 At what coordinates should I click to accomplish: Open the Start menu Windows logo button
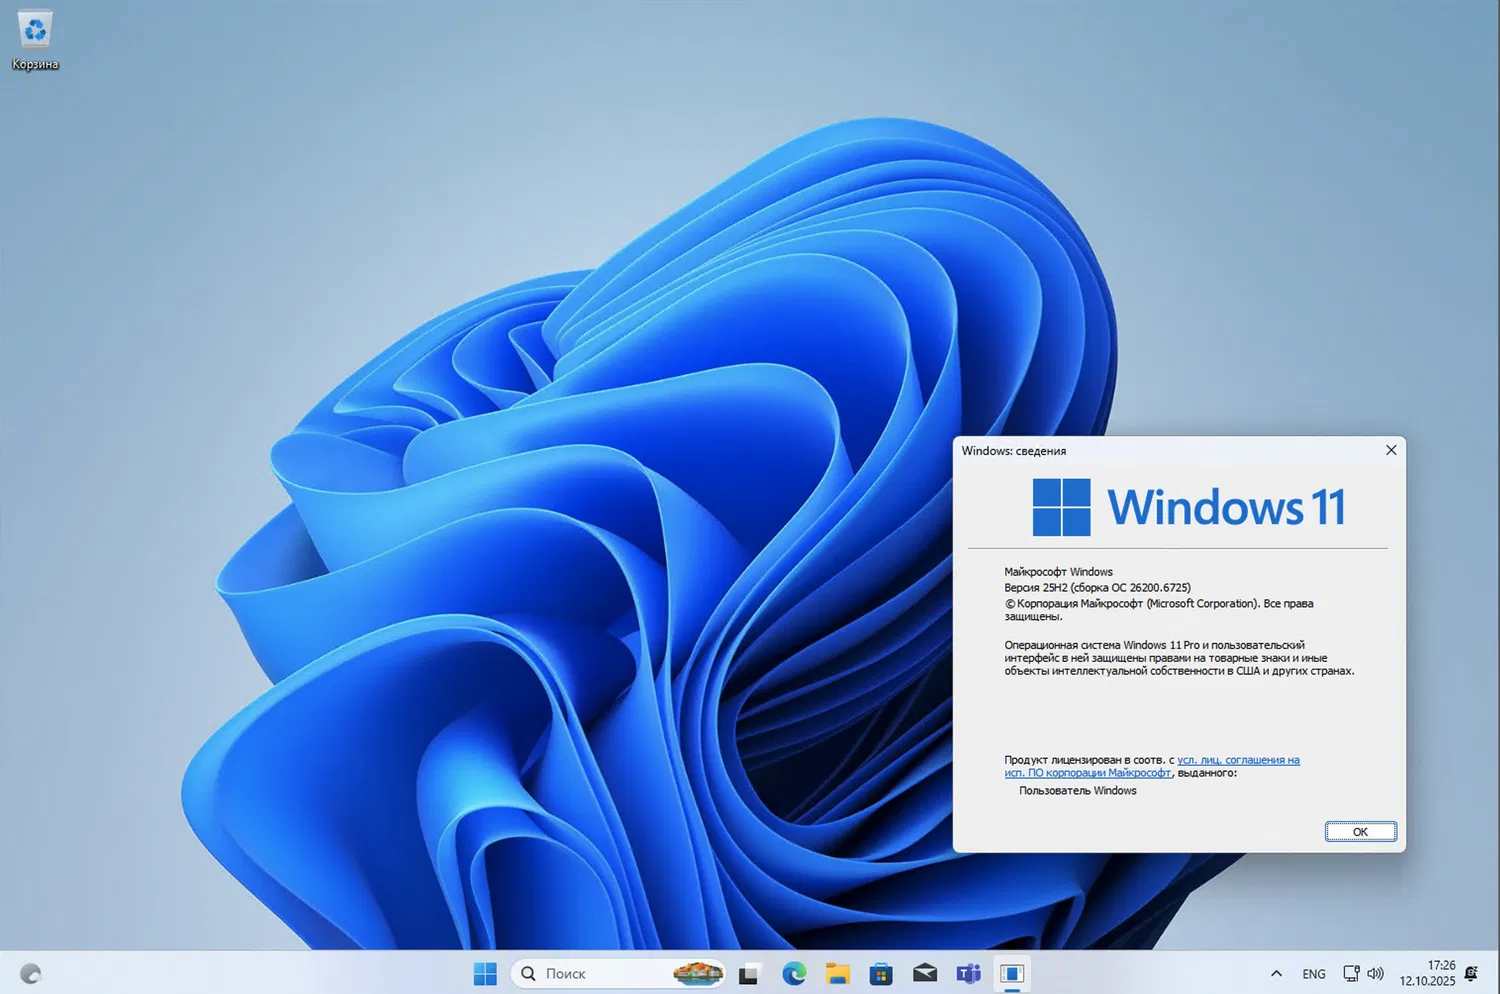[x=485, y=973]
